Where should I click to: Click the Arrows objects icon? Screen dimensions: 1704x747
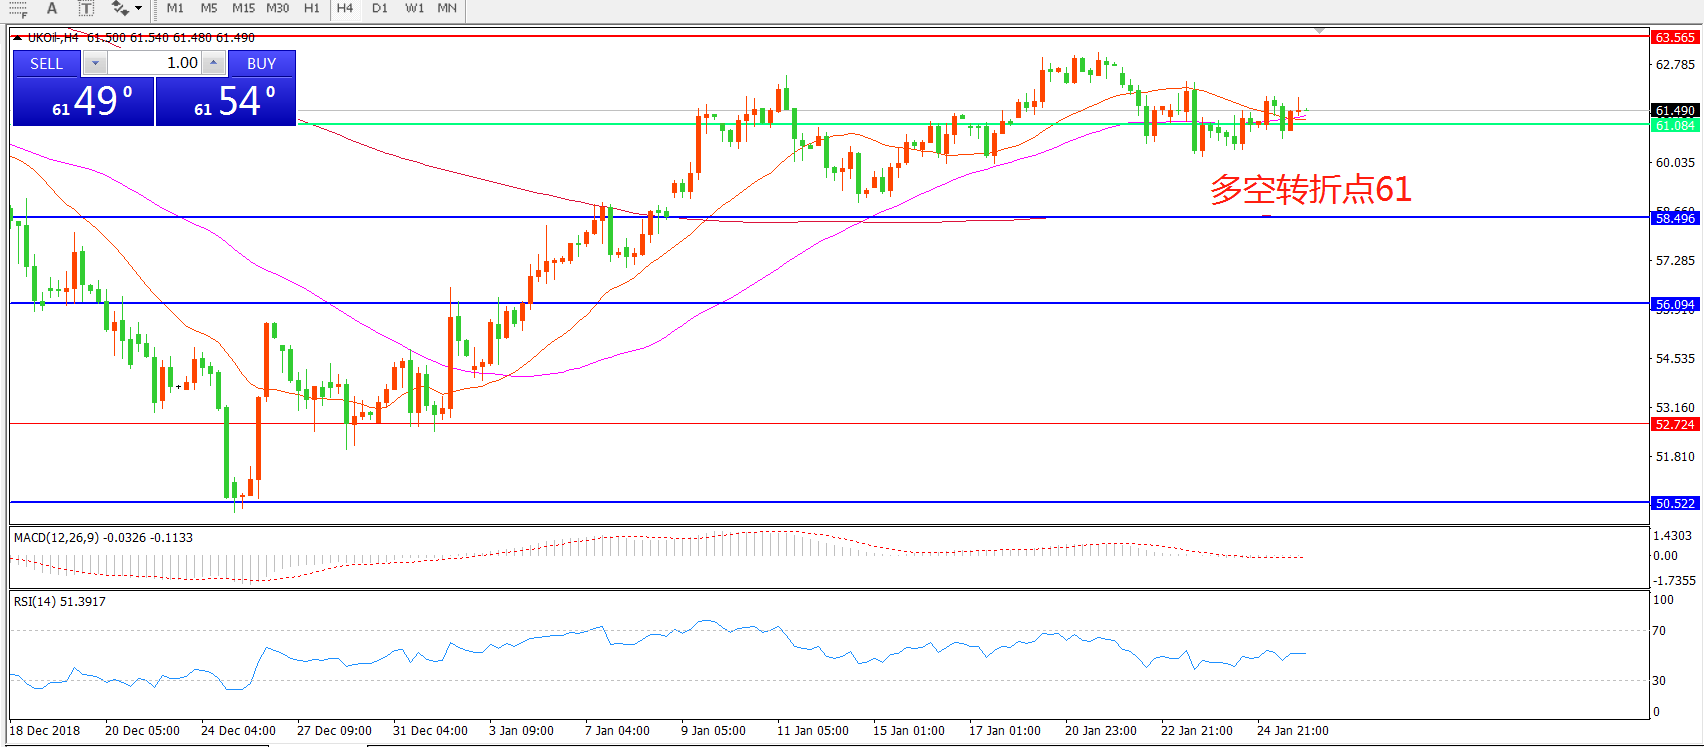(120, 8)
